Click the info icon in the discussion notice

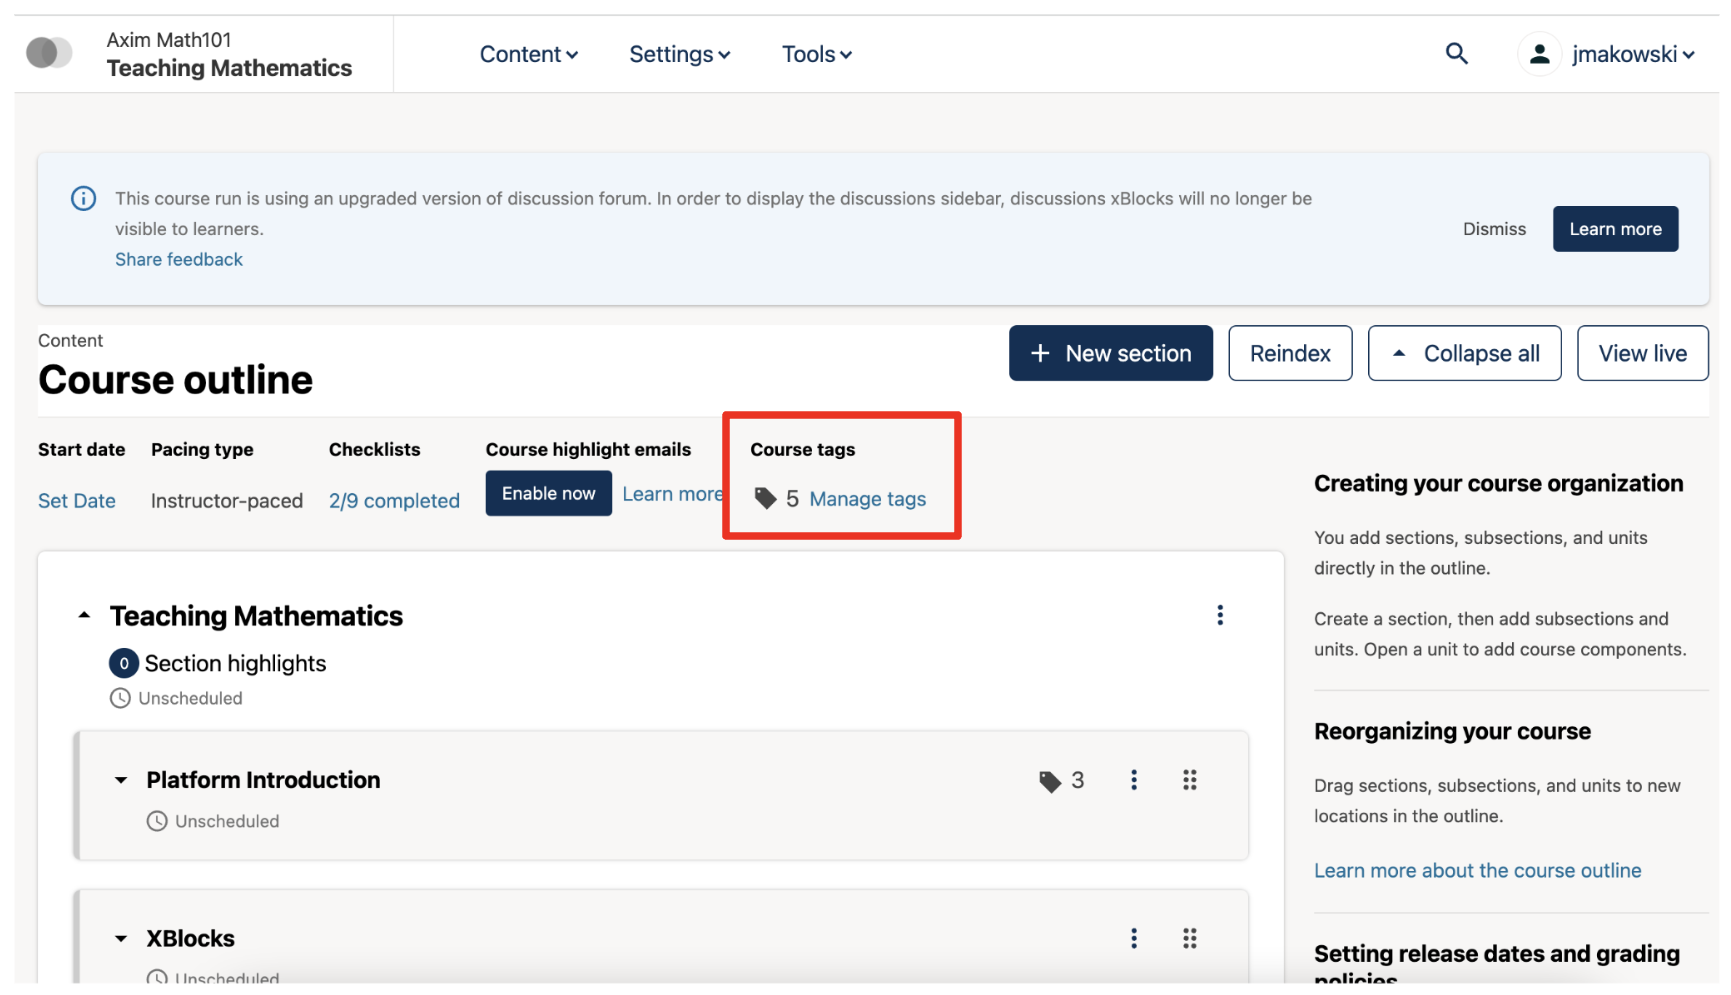point(83,198)
